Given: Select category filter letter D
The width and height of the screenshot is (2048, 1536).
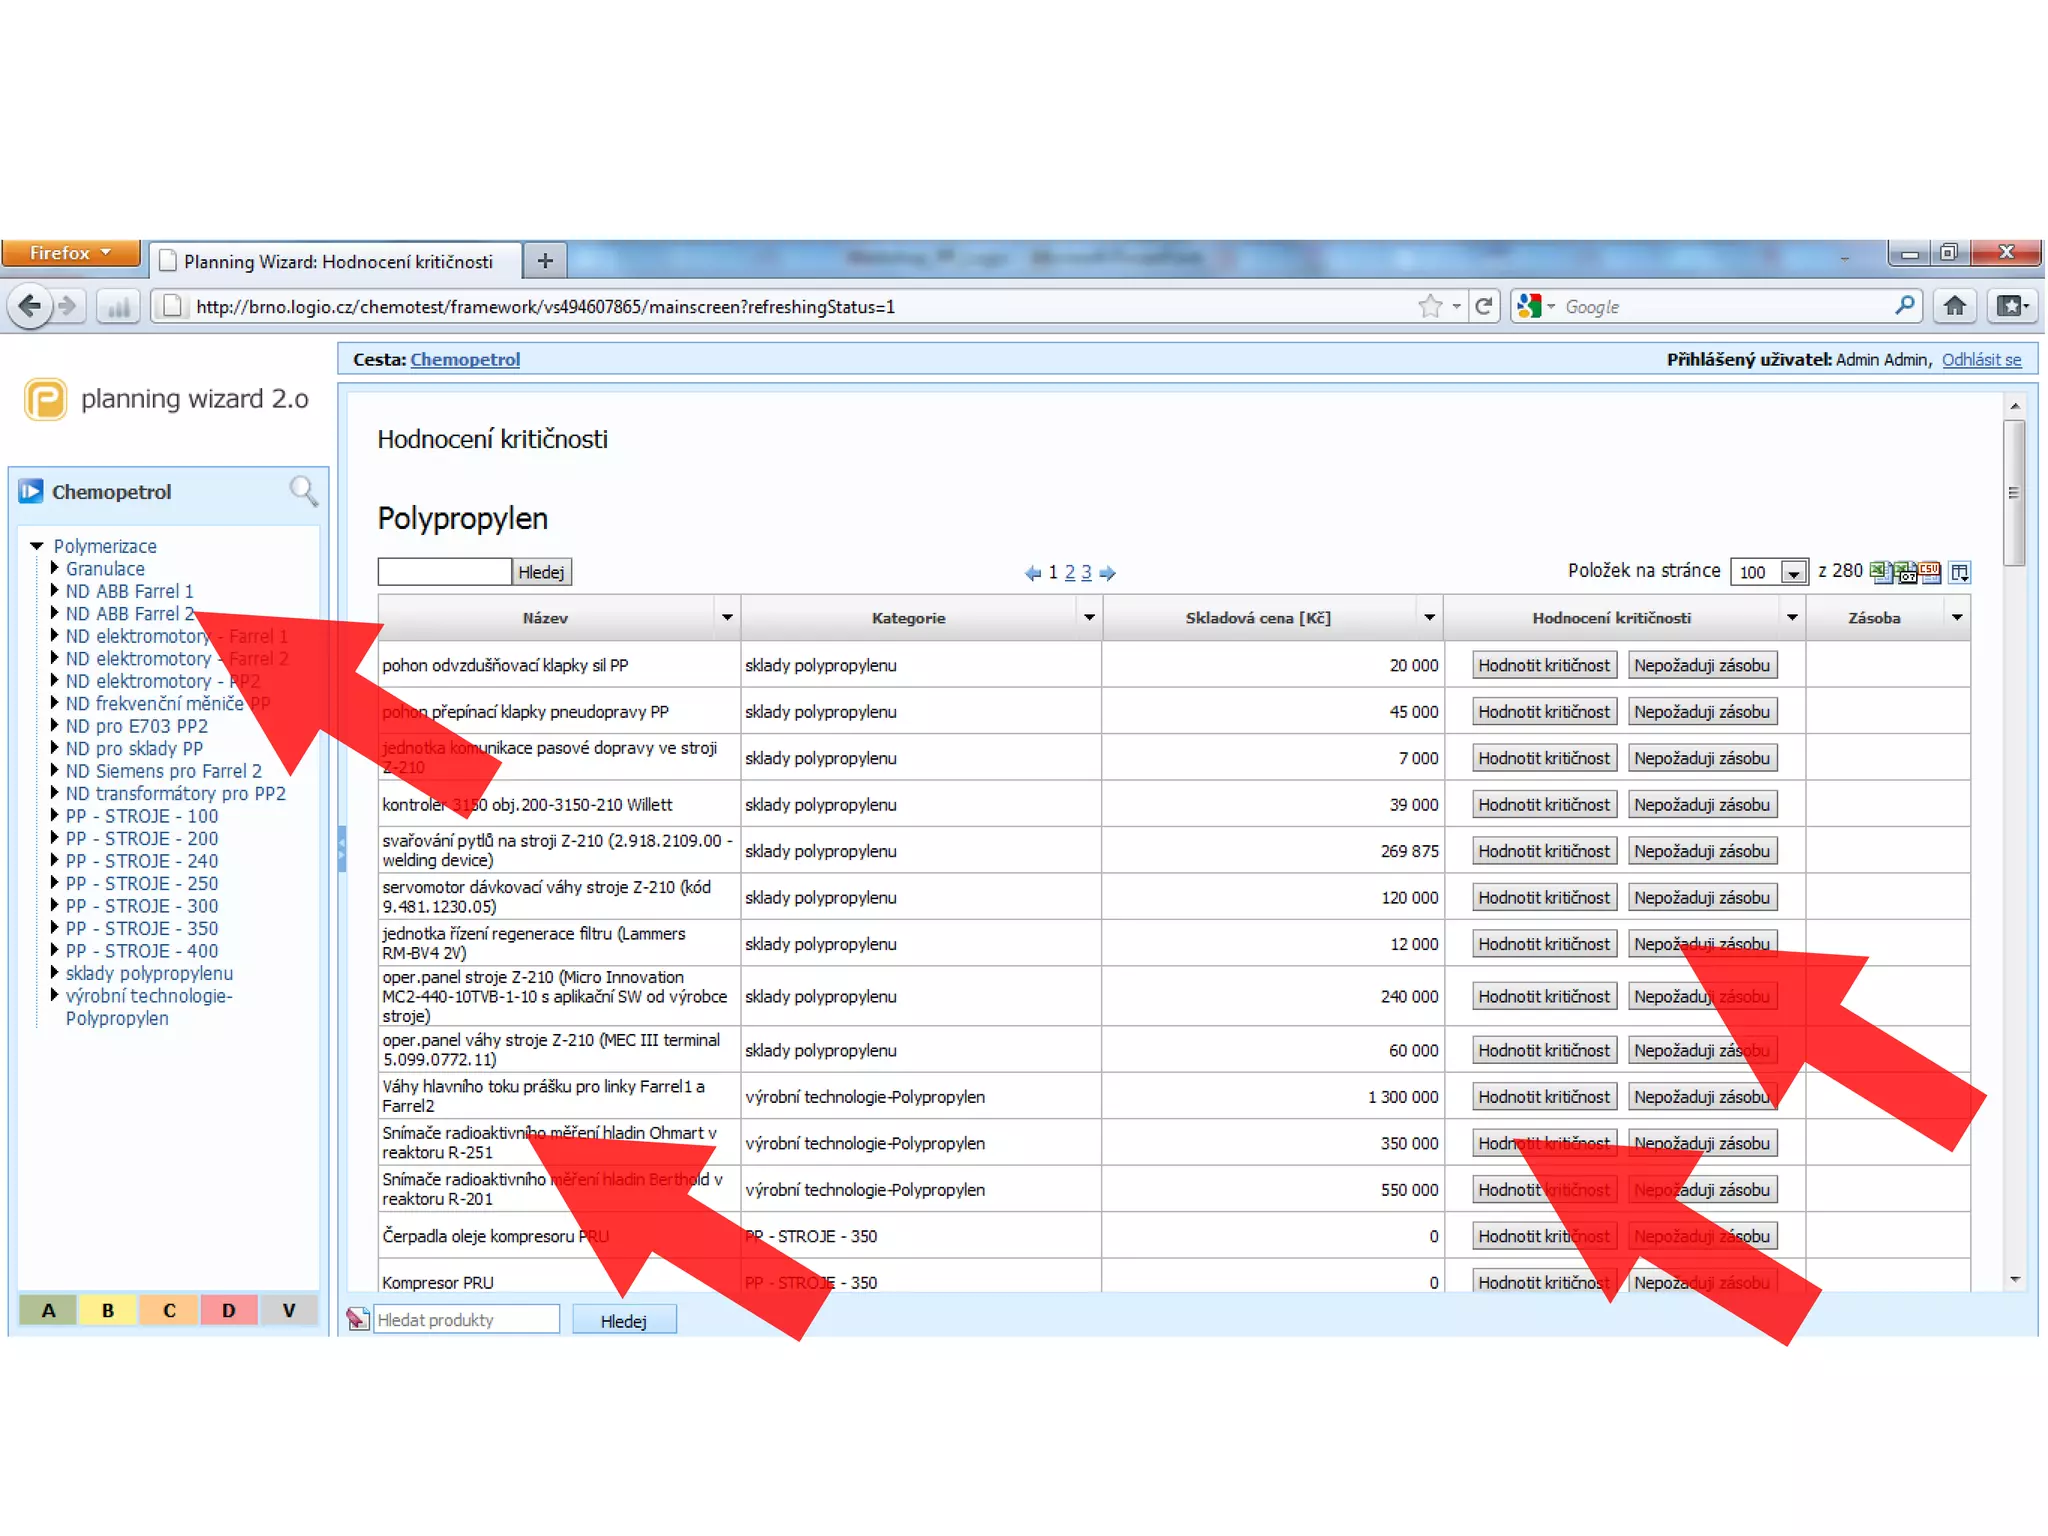Looking at the screenshot, I should [229, 1310].
